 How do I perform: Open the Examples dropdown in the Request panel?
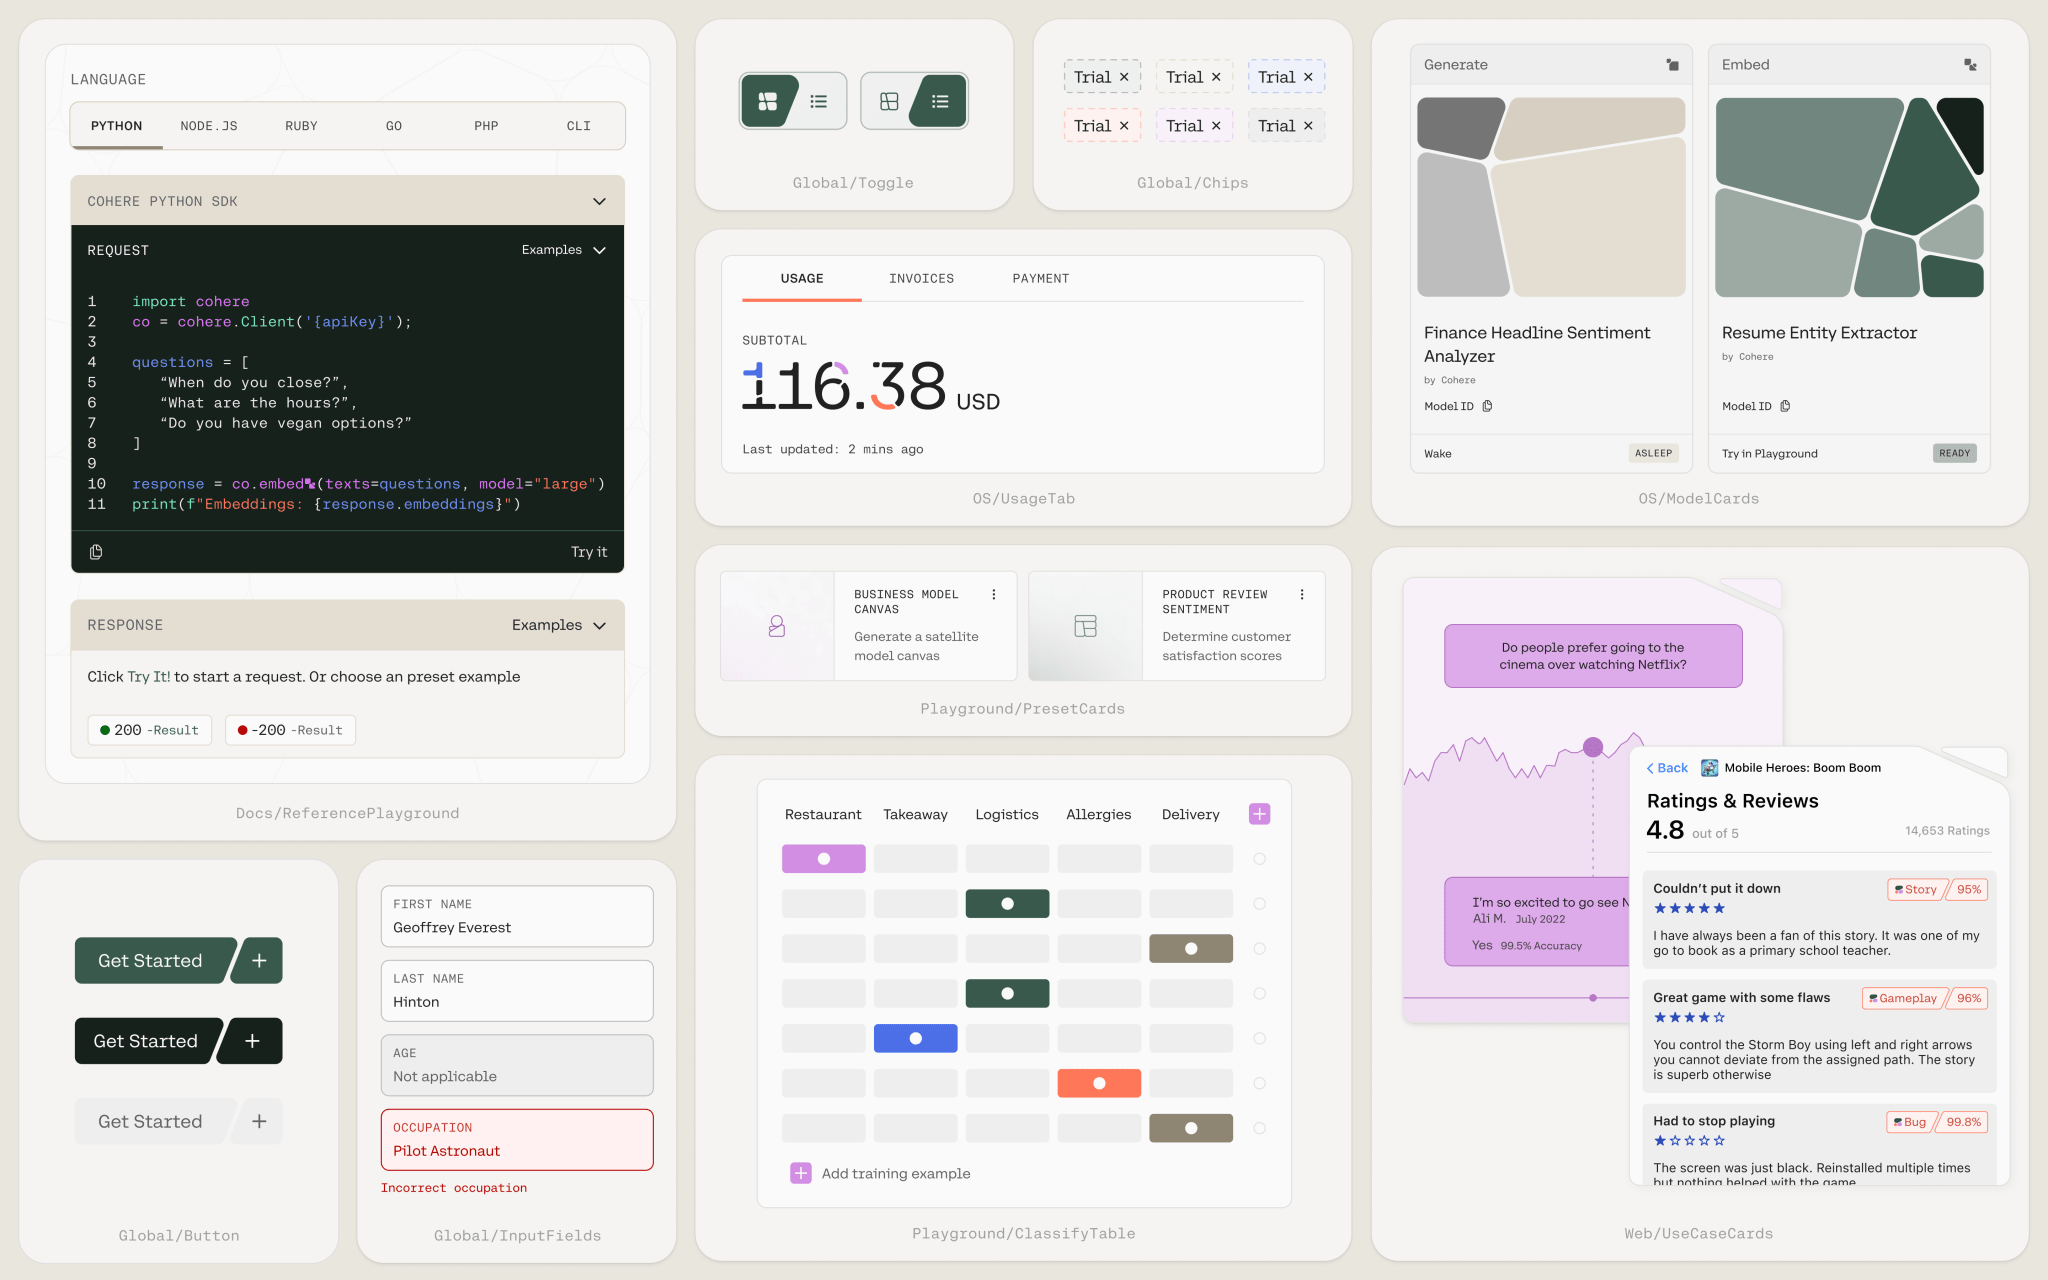(x=563, y=250)
